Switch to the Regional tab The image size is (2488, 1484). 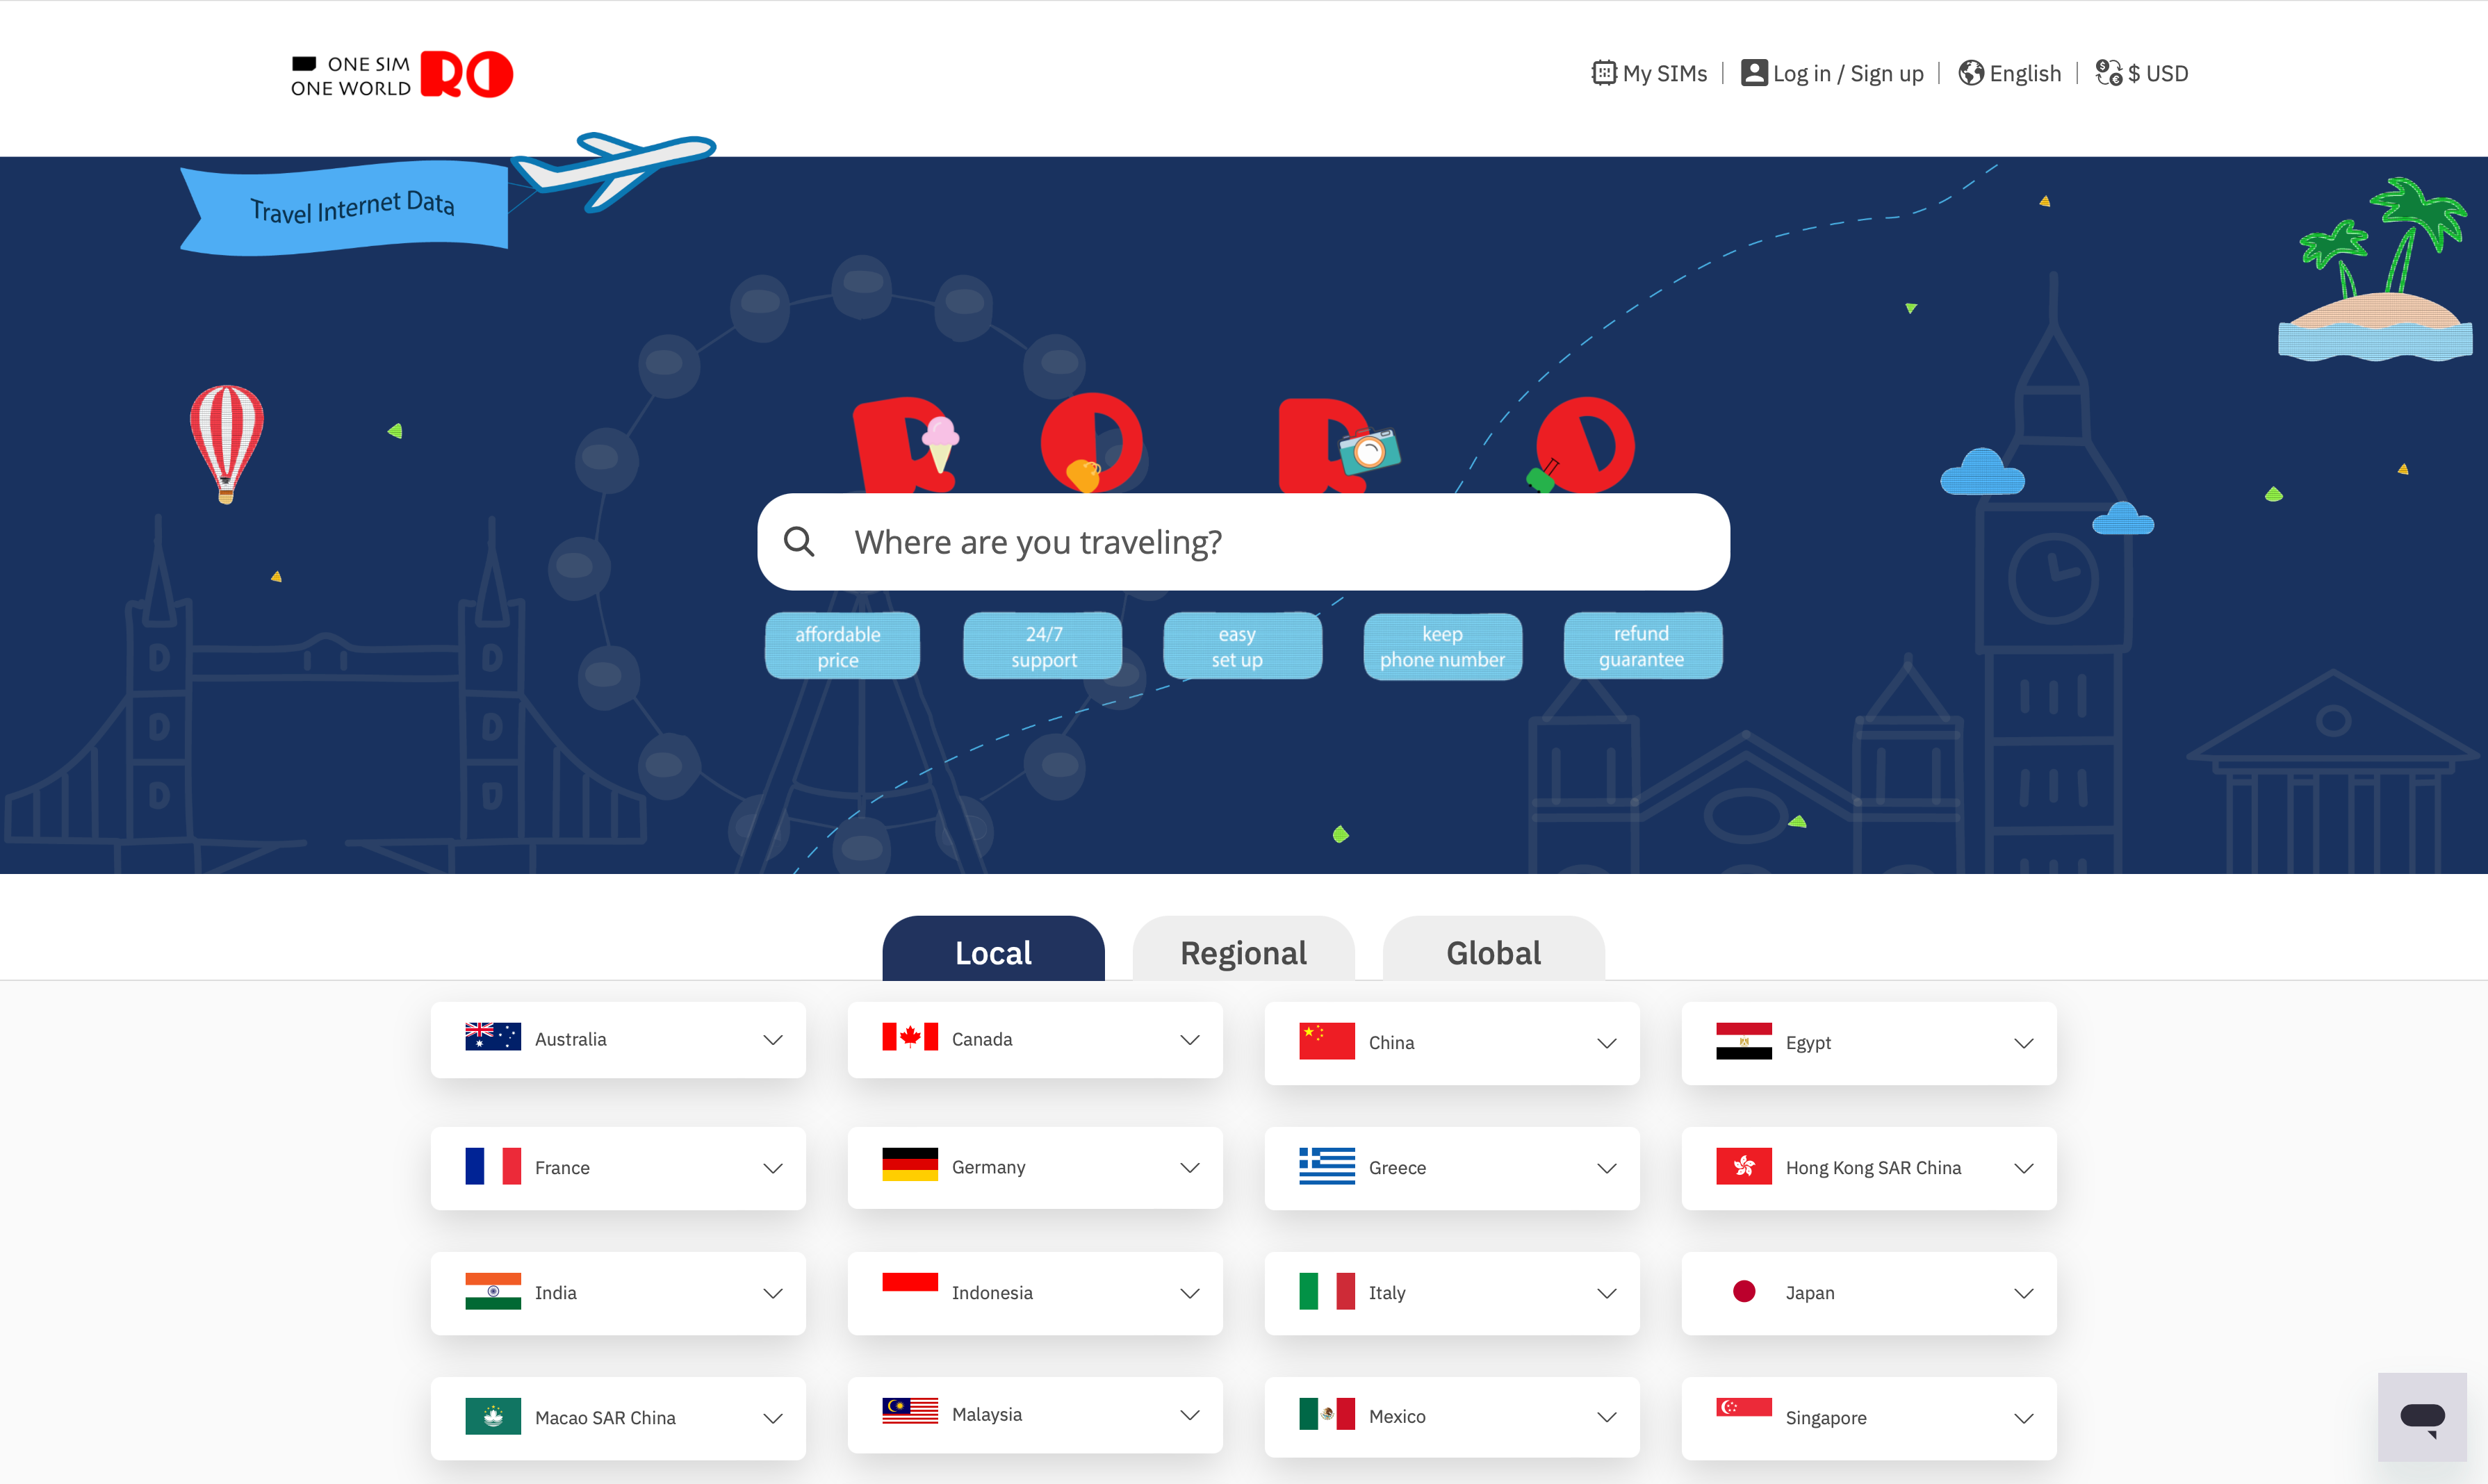(x=1243, y=952)
